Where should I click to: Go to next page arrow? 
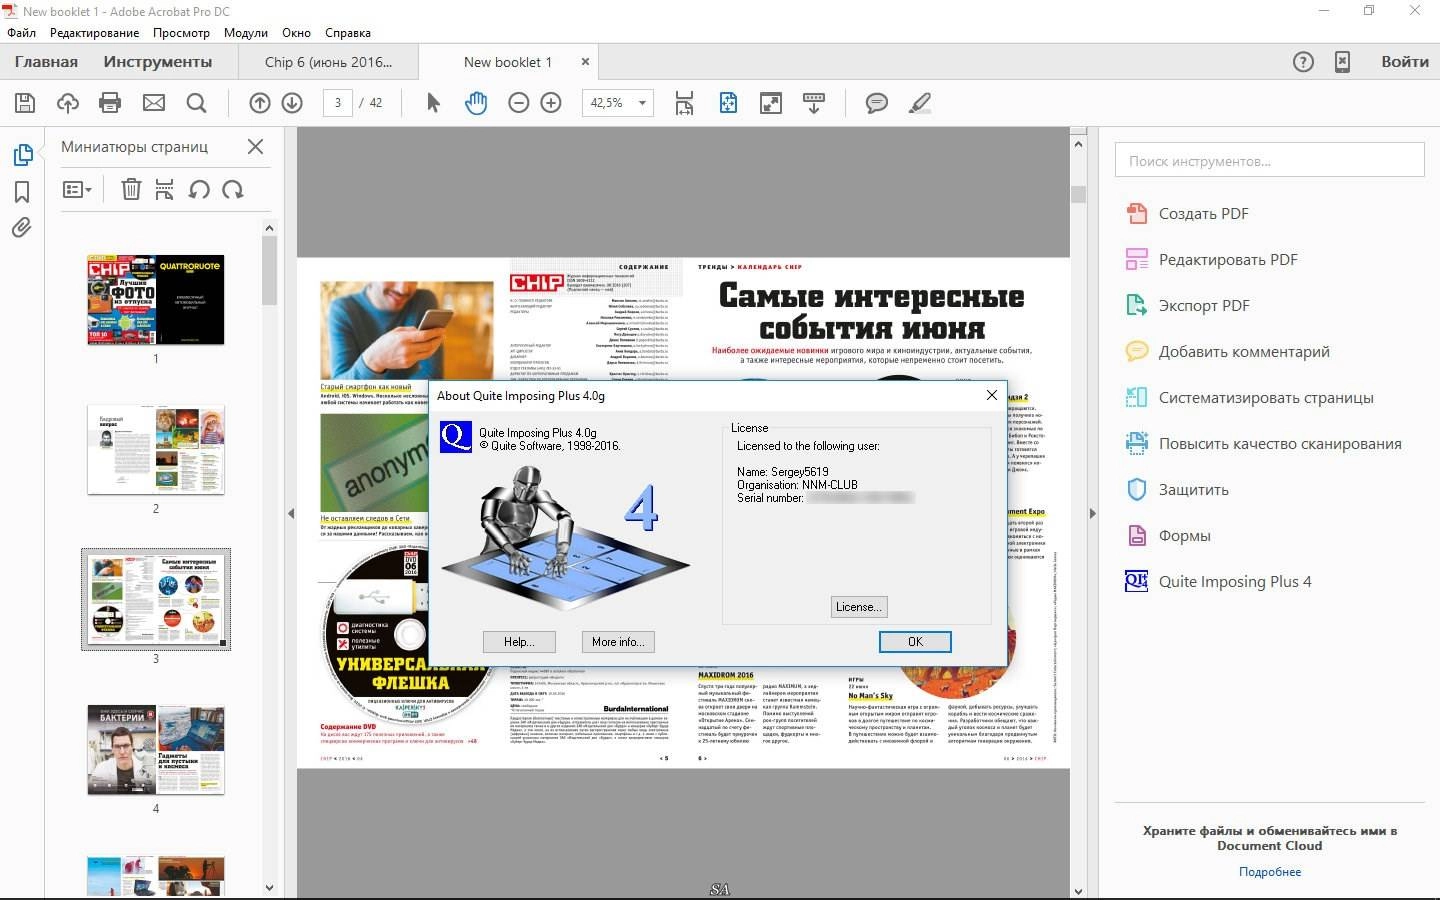(x=292, y=103)
